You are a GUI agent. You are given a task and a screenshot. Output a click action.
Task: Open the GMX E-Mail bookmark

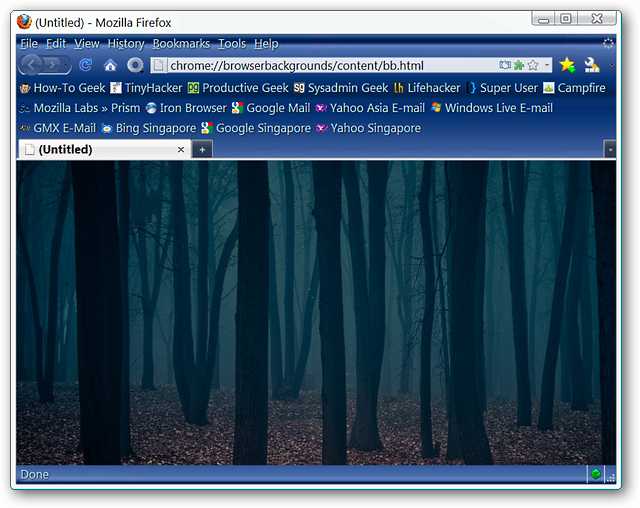[58, 128]
